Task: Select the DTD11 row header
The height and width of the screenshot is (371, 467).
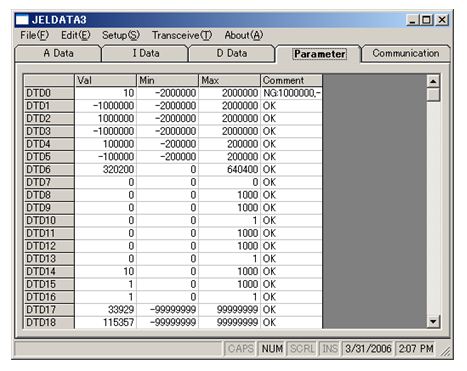Action: click(49, 233)
